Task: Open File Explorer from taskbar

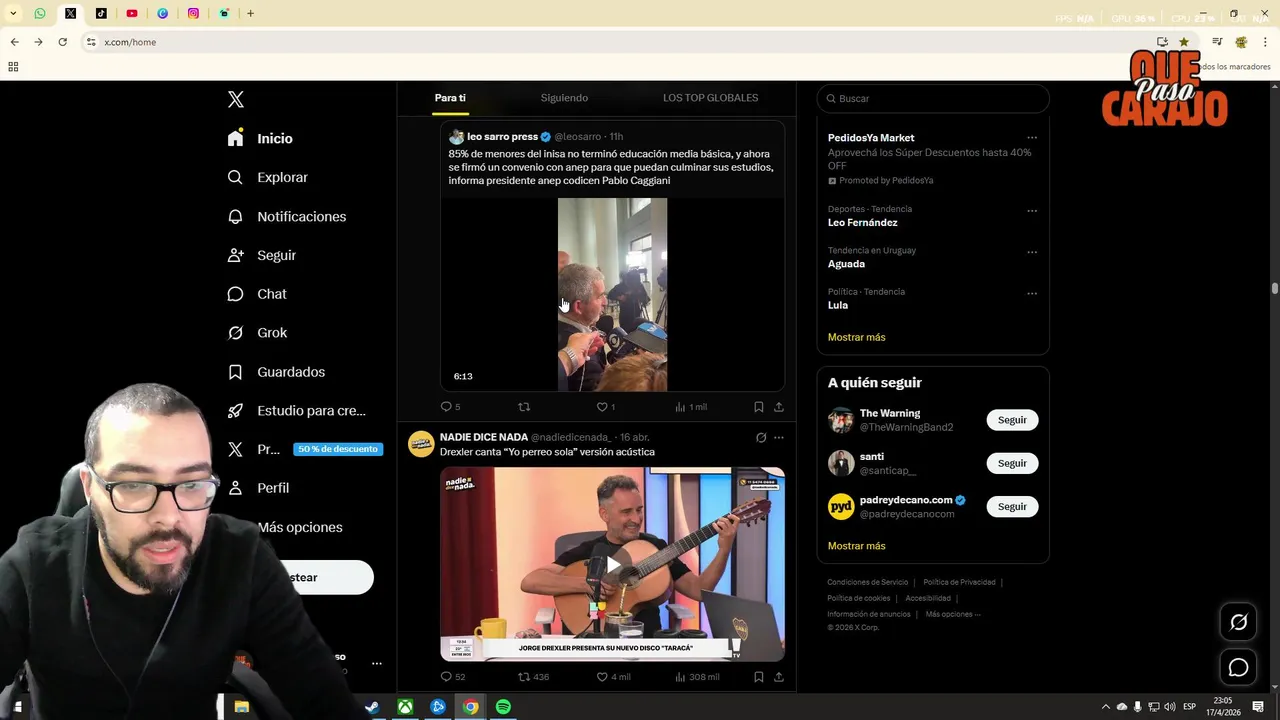Action: [241, 707]
